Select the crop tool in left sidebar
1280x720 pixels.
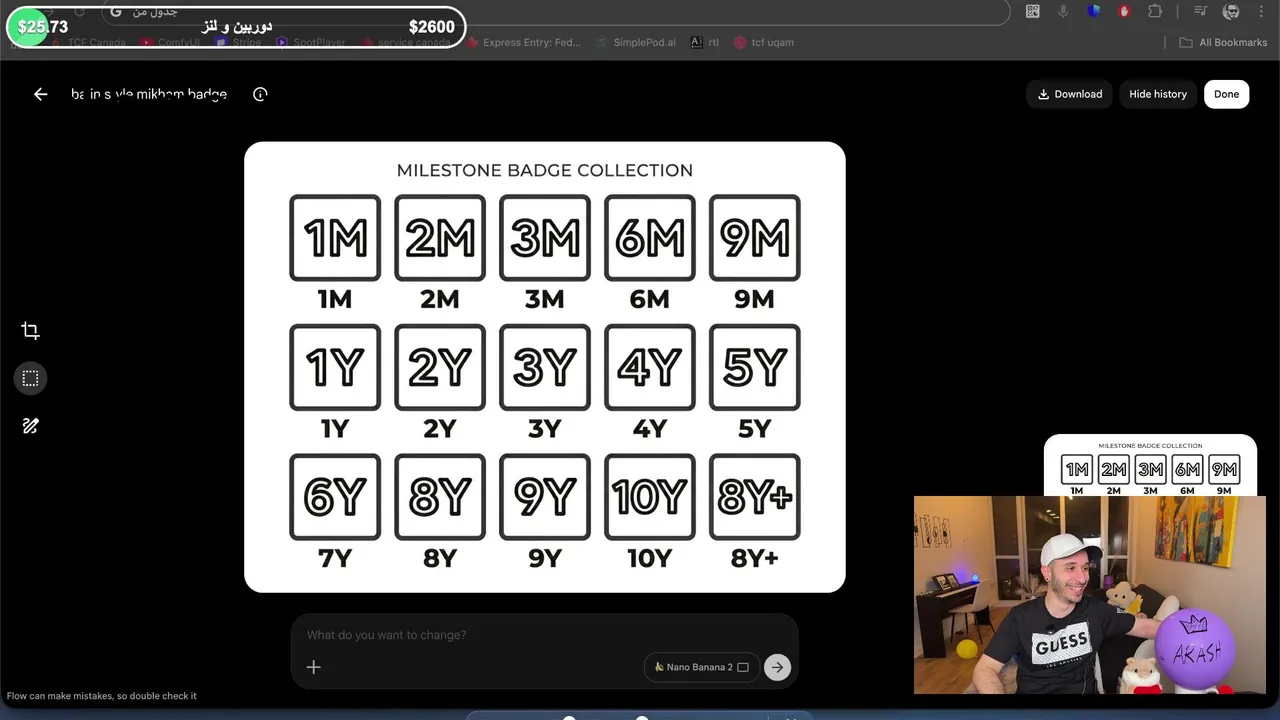click(x=30, y=331)
